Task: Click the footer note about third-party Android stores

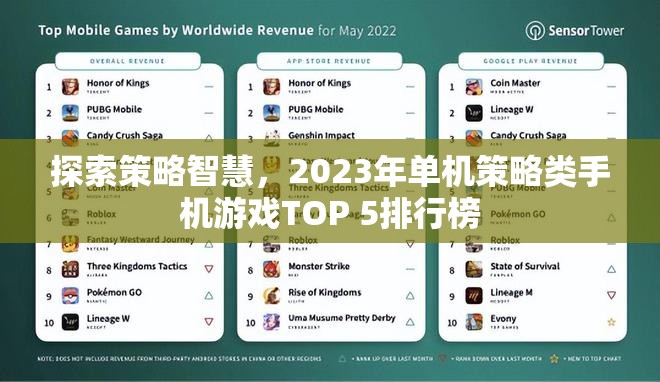Action: point(179,359)
